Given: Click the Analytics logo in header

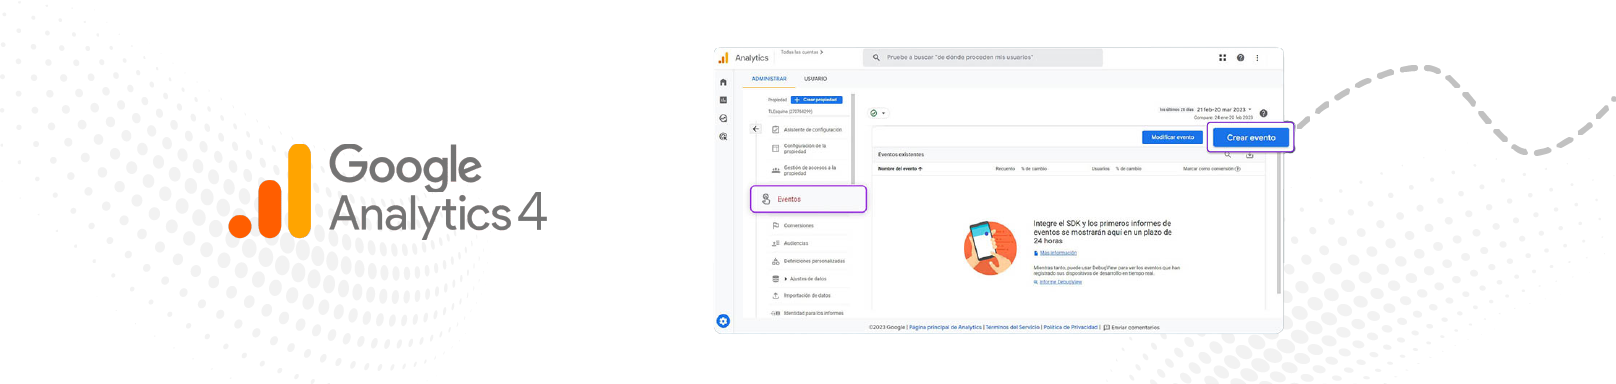Looking at the screenshot, I should (x=723, y=58).
